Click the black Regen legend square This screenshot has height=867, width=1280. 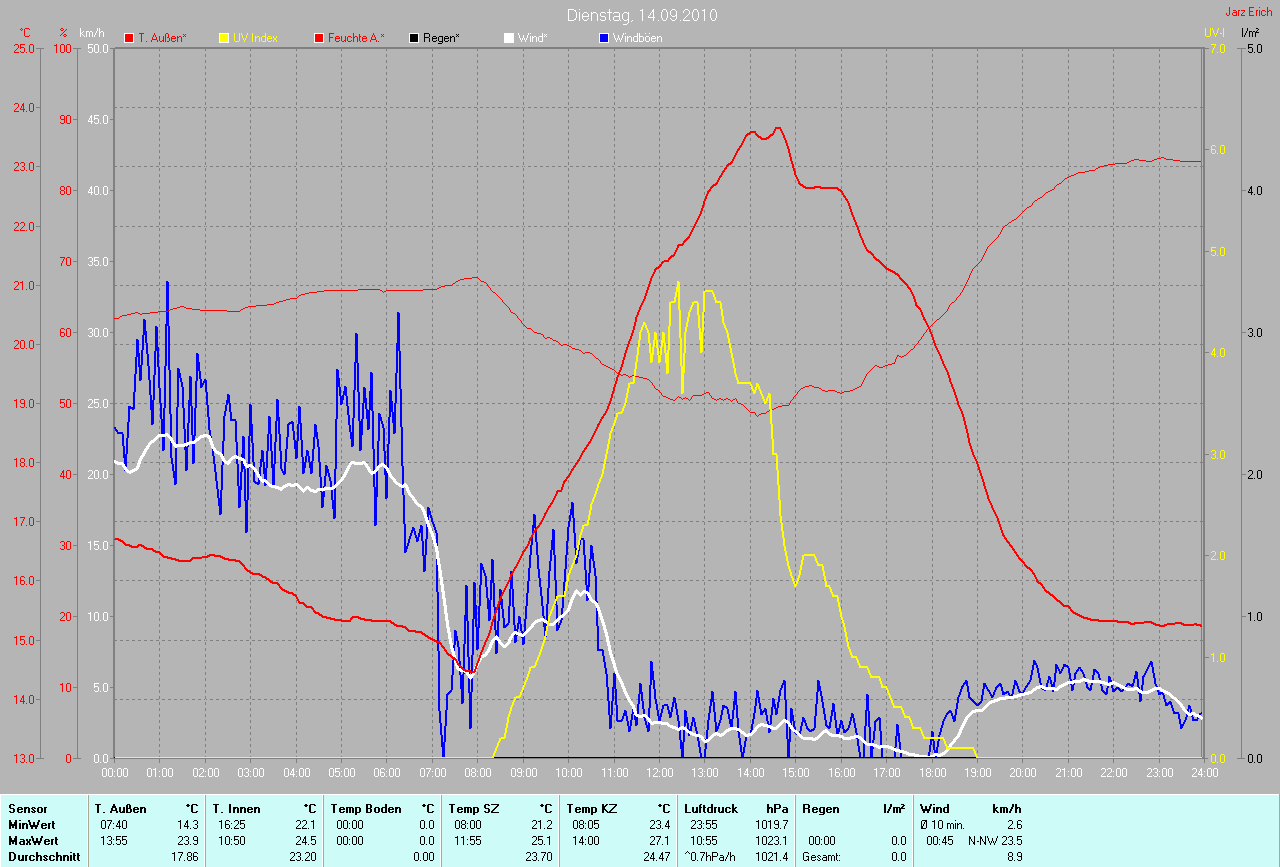pyautogui.click(x=414, y=38)
